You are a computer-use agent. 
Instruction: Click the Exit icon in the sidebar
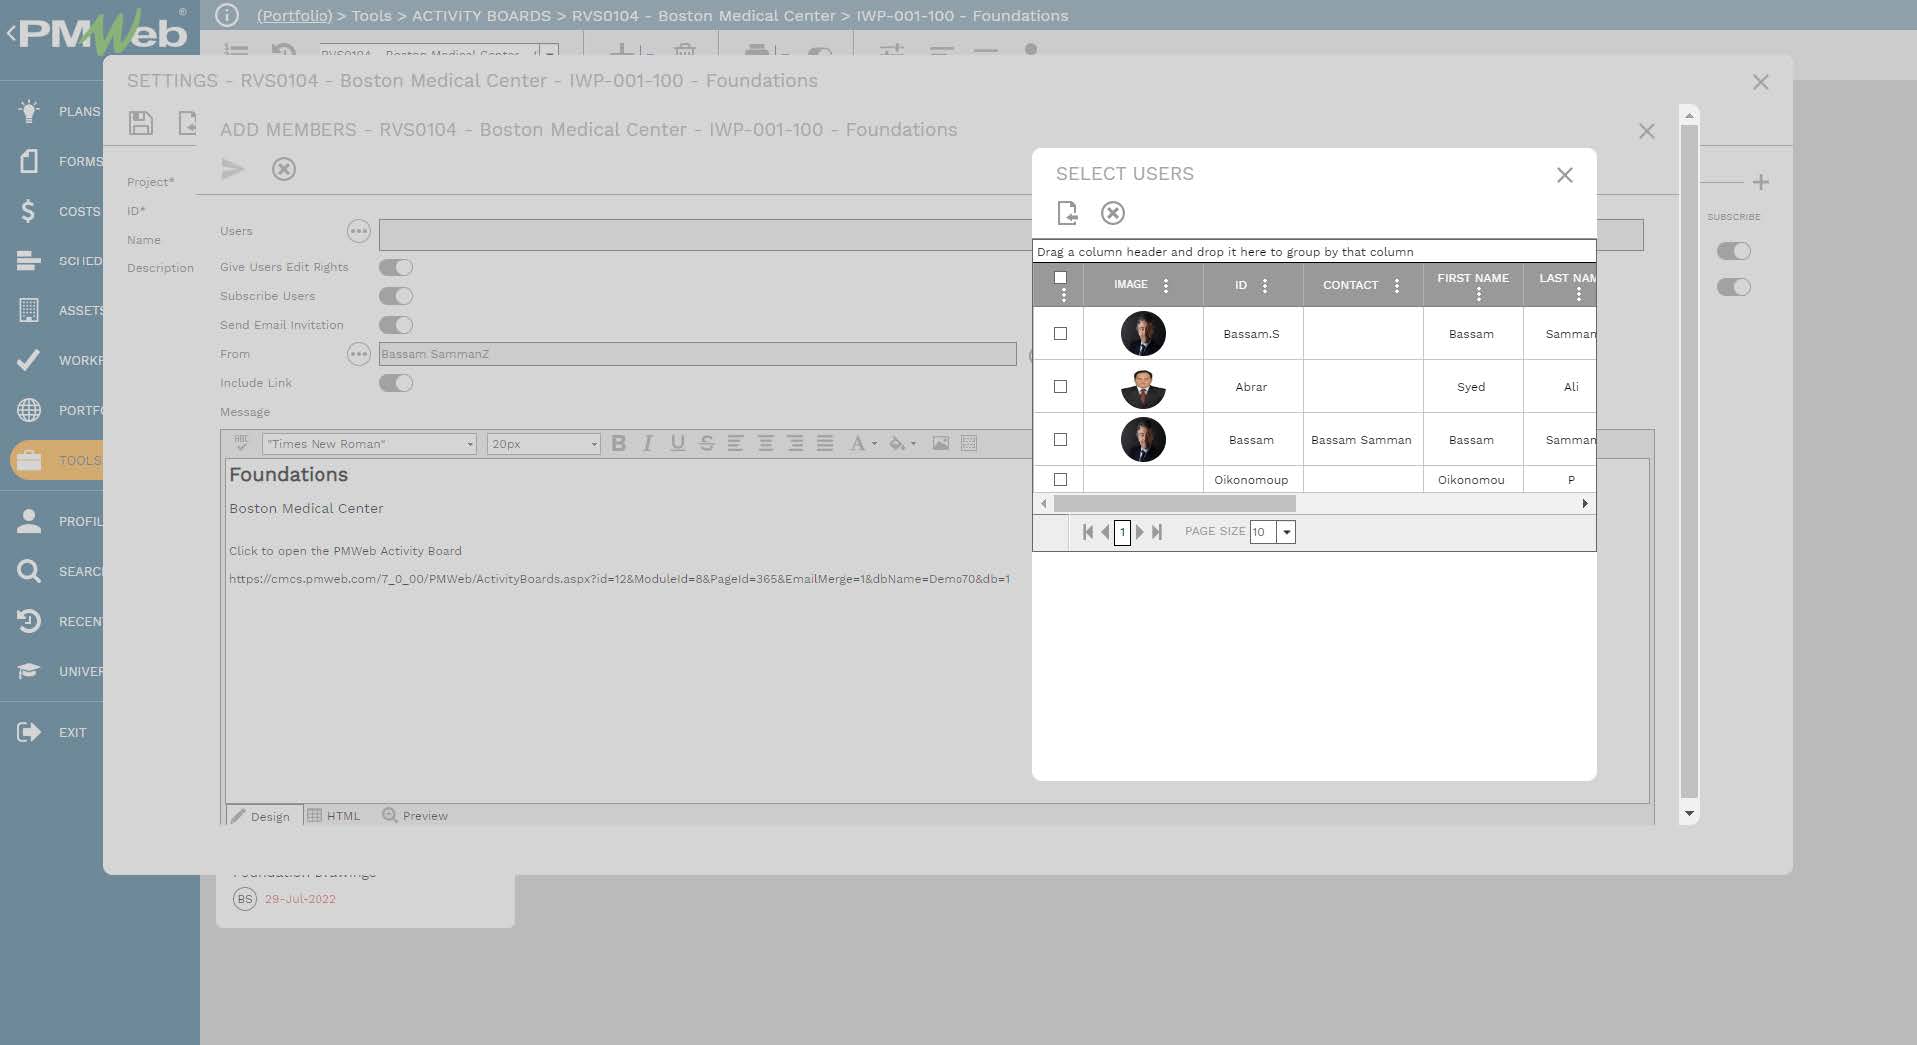click(x=29, y=732)
